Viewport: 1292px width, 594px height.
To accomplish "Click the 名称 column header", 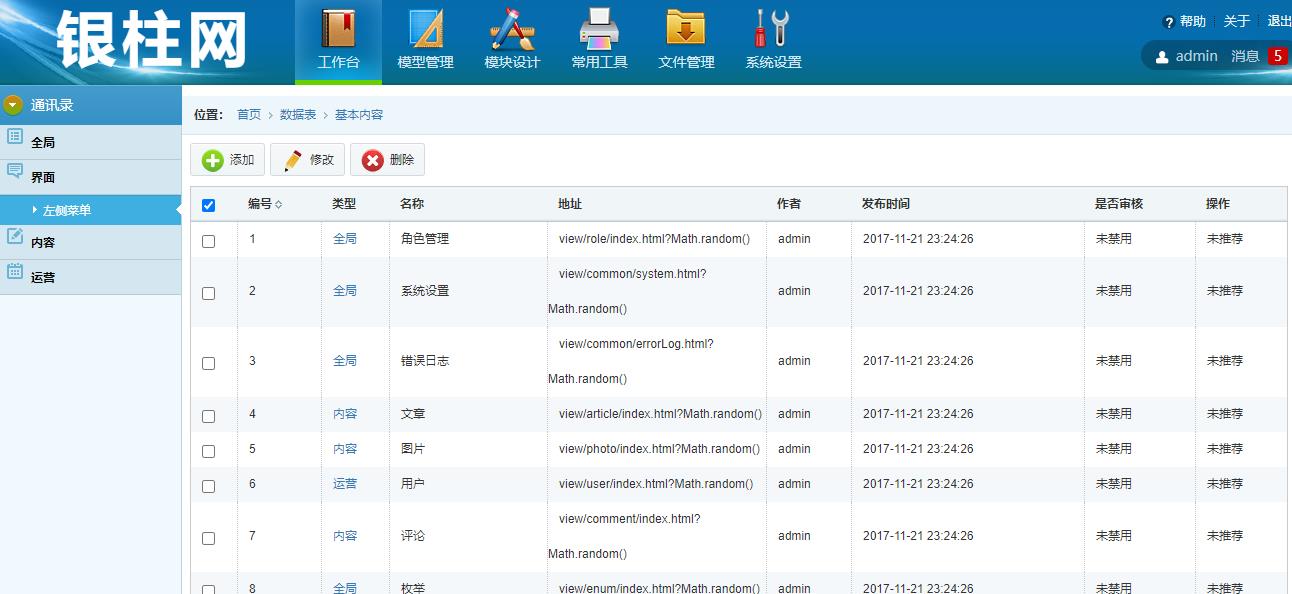I will coord(412,204).
